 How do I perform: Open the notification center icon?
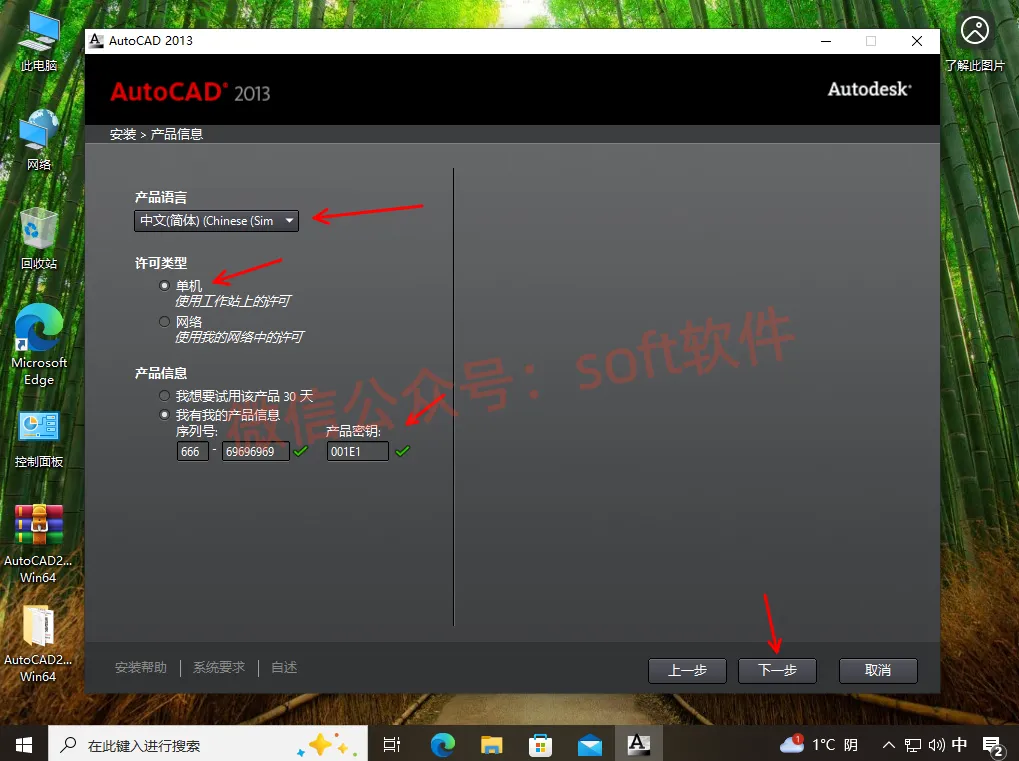click(994, 747)
